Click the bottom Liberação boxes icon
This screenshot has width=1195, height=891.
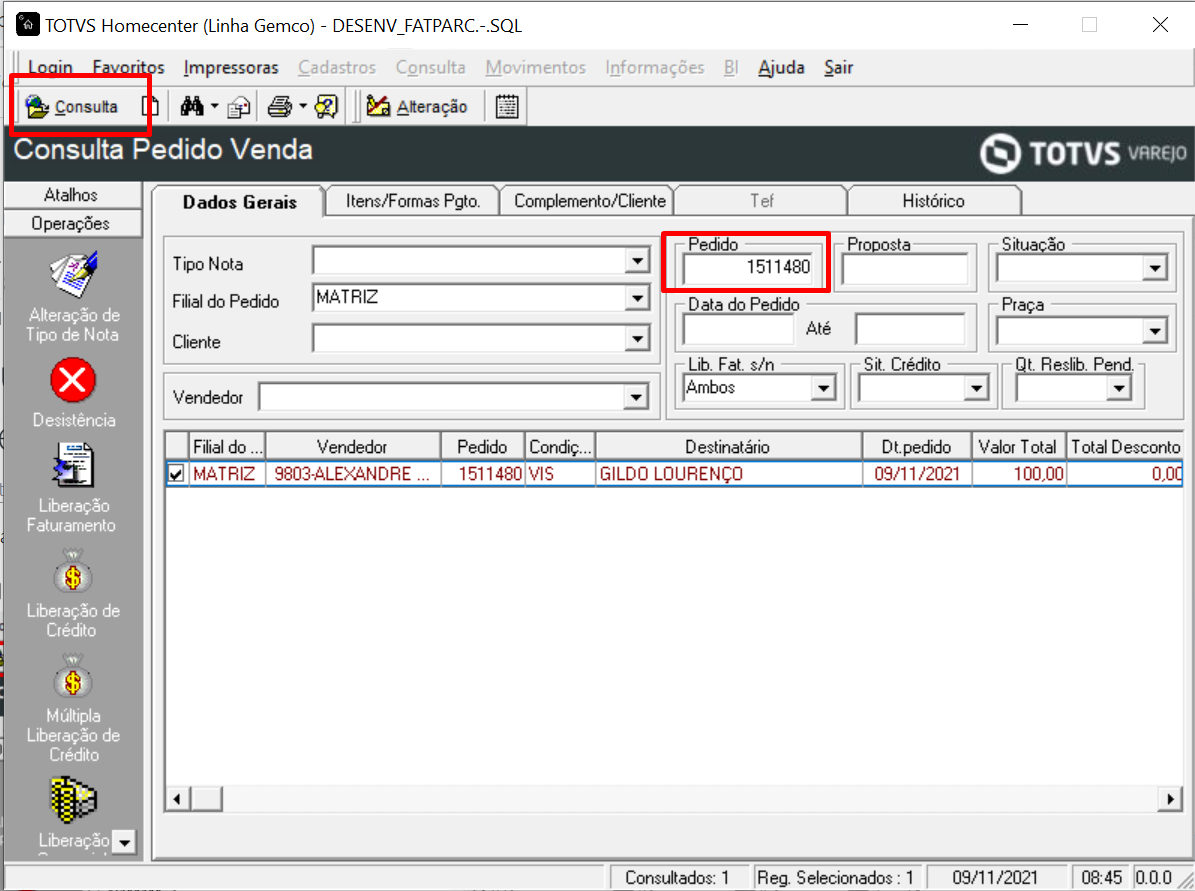(73, 799)
